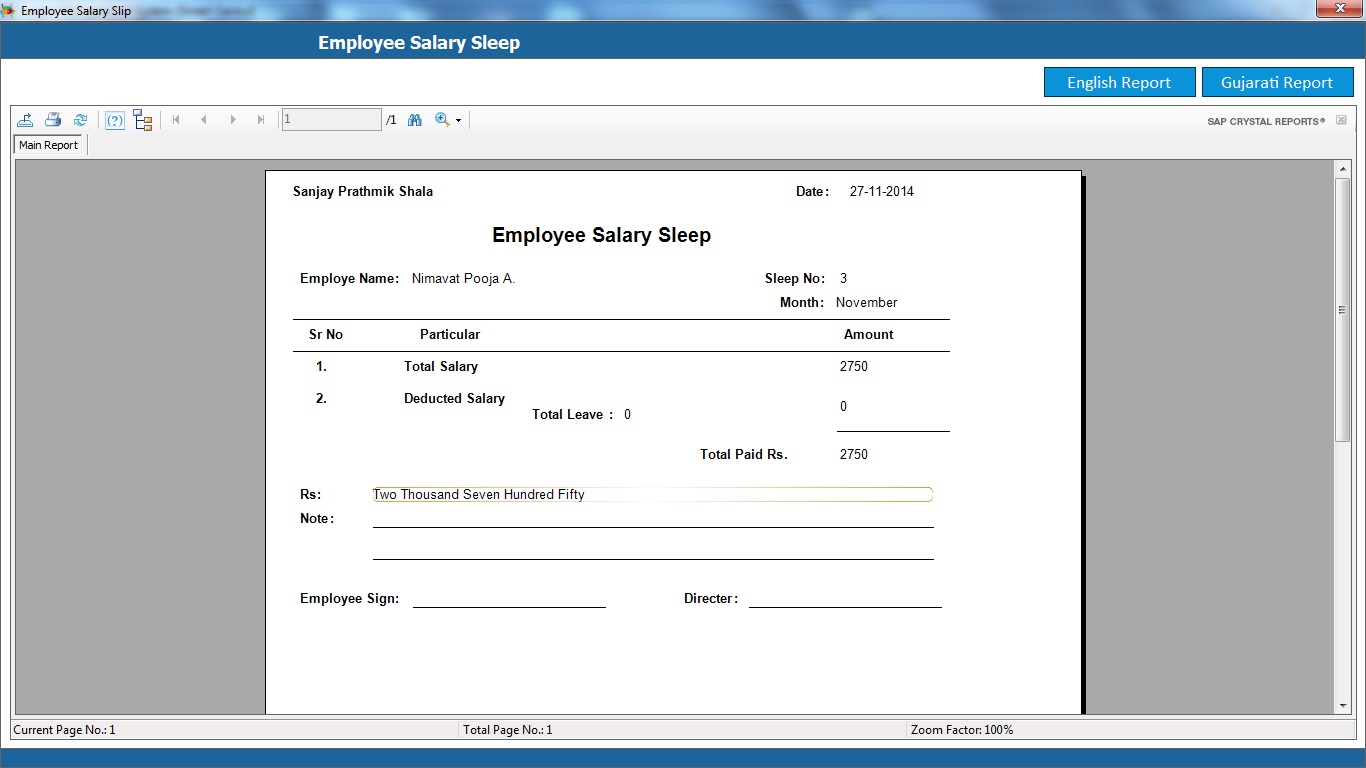The image size is (1366, 768).
Task: Click the date 27-11-2014
Action: coord(881,191)
